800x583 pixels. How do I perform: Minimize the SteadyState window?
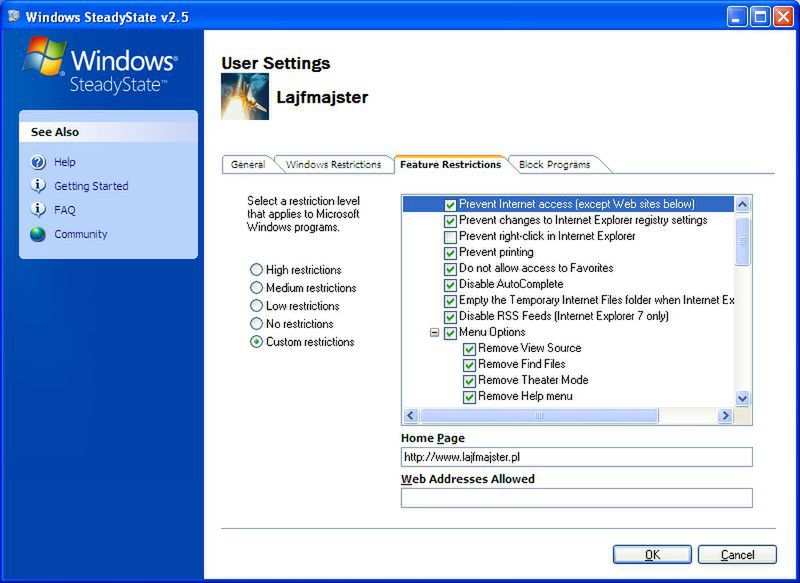[x=736, y=17]
